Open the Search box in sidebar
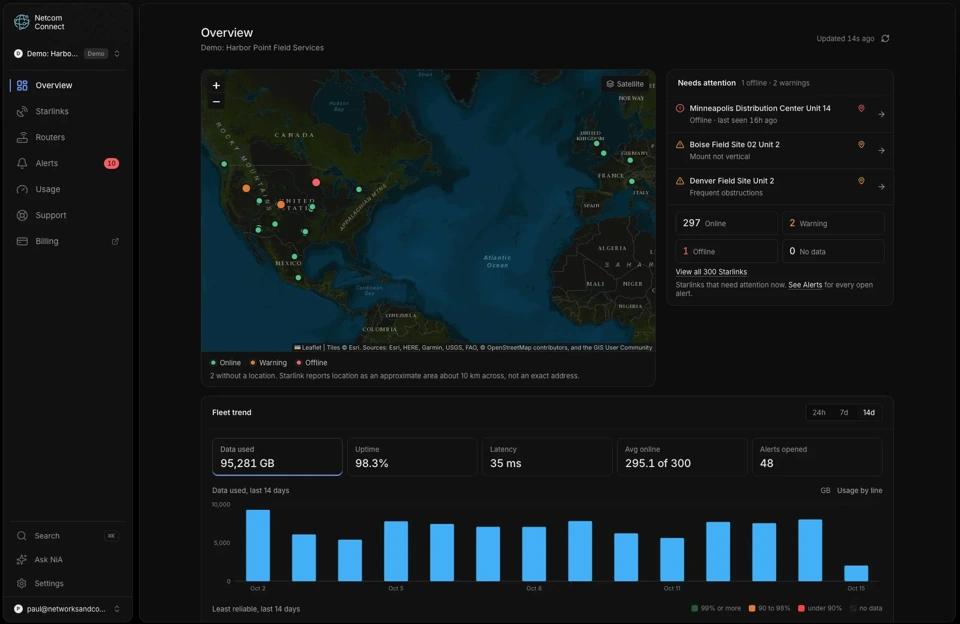Screen dimensions: 960x624 coord(67,536)
